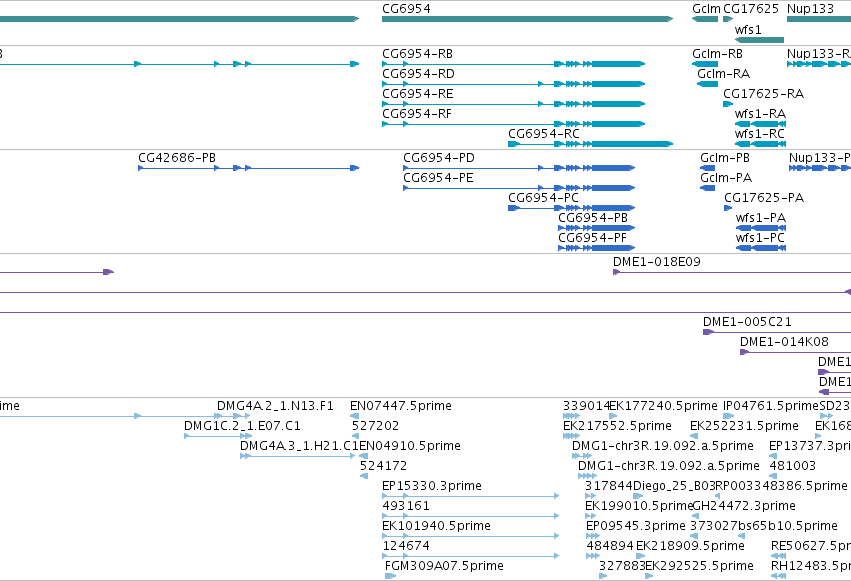
Task: Select Gclm-RB transcript label
Action: pos(717,54)
